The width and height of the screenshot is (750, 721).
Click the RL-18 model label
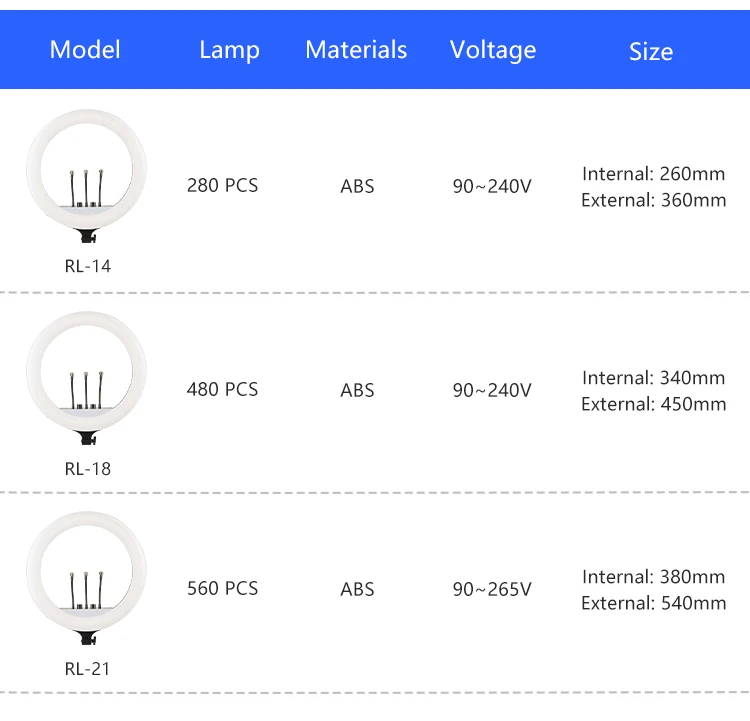coord(87,468)
